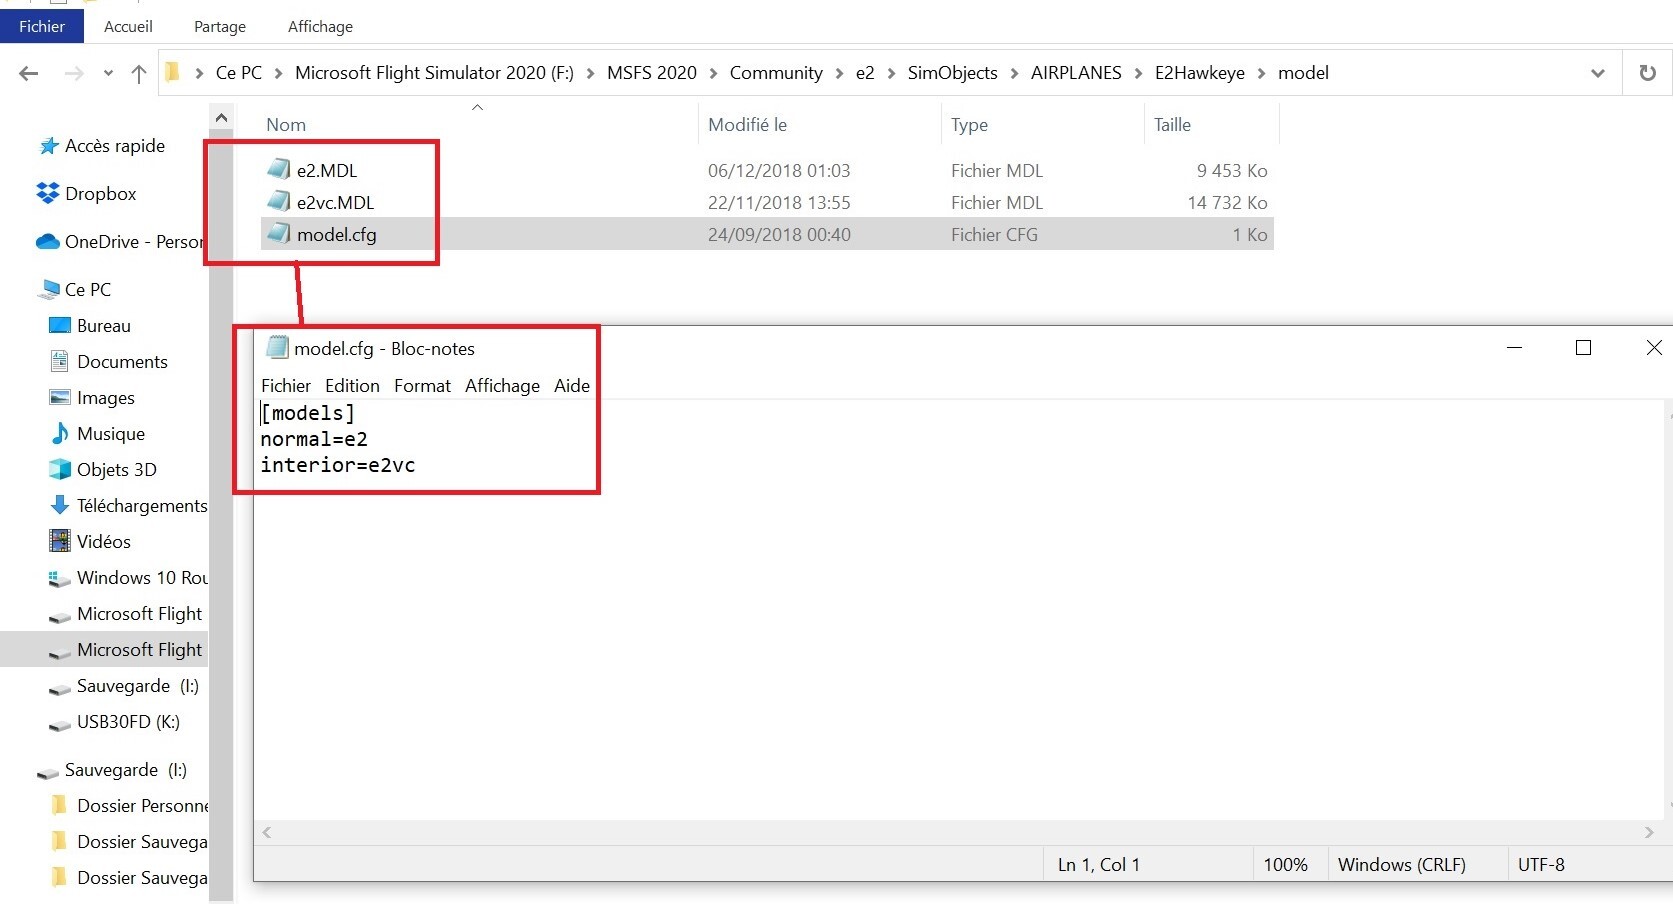Open Notepad's Edition menu
1673x904 pixels.
coord(352,386)
